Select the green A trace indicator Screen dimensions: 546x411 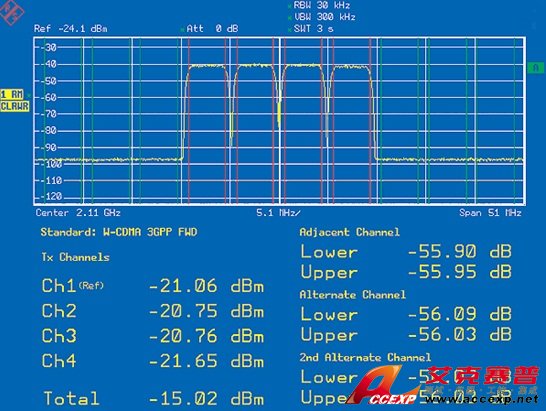pos(536,67)
